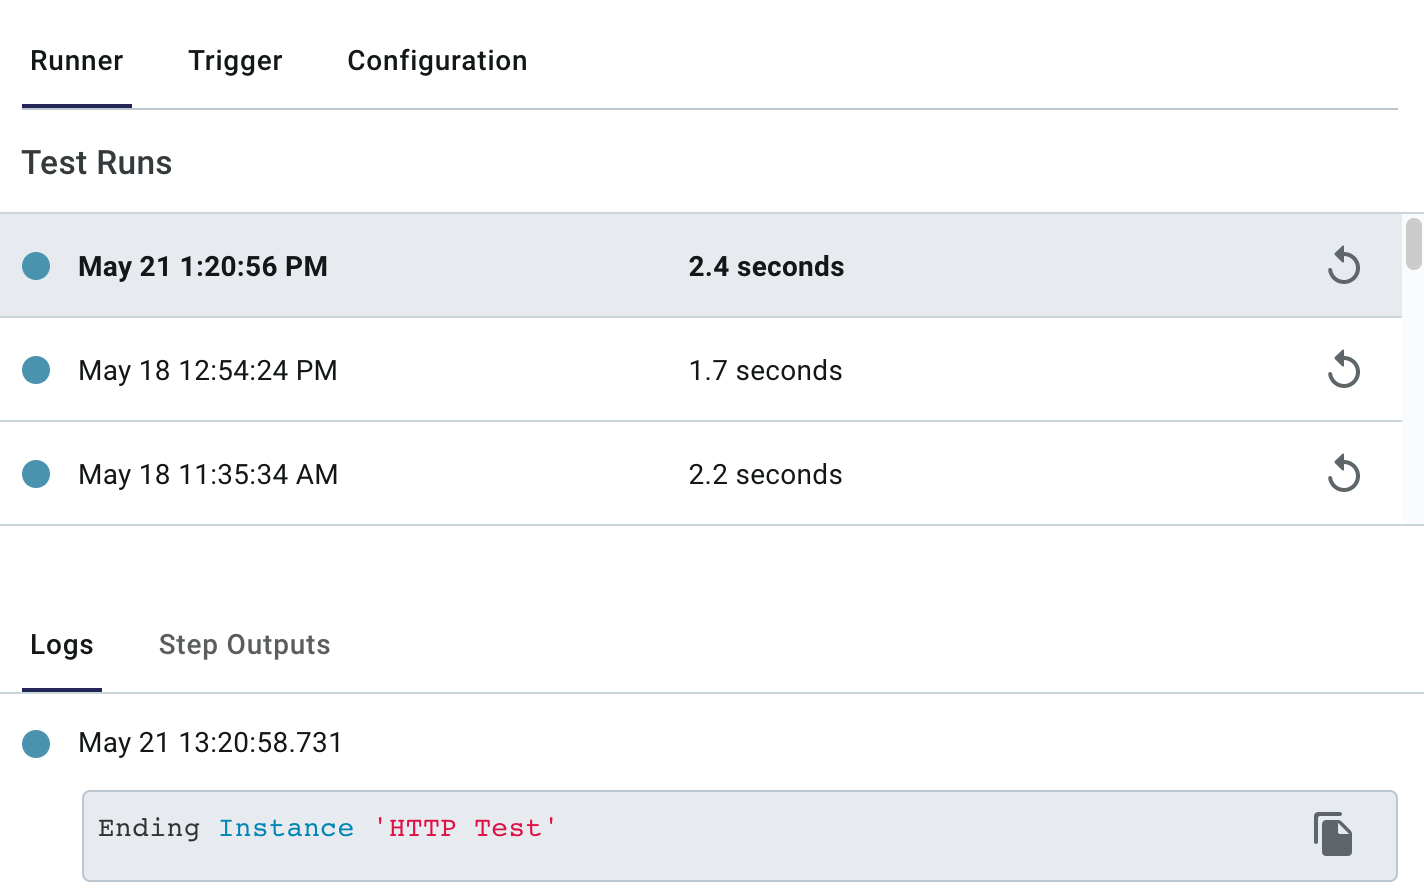Click the Test Runs heading
Image resolution: width=1424 pixels, height=890 pixels.
coord(96,162)
